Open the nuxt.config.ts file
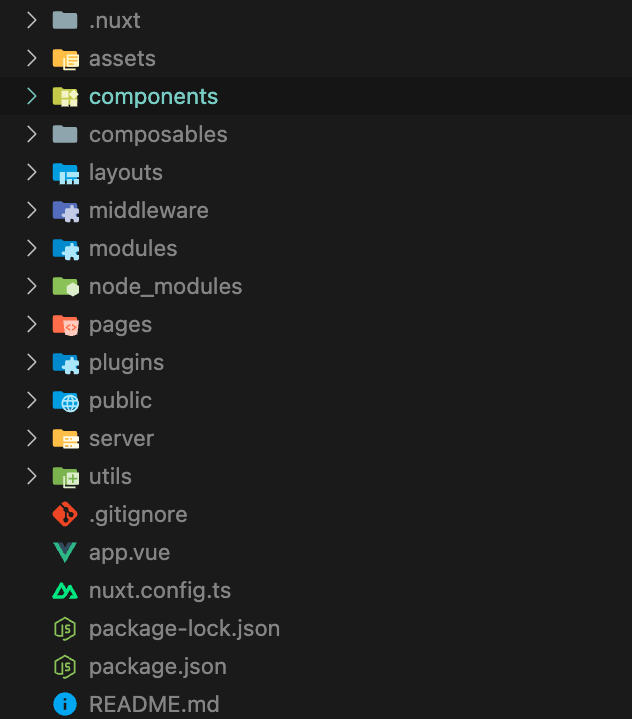 pos(160,591)
